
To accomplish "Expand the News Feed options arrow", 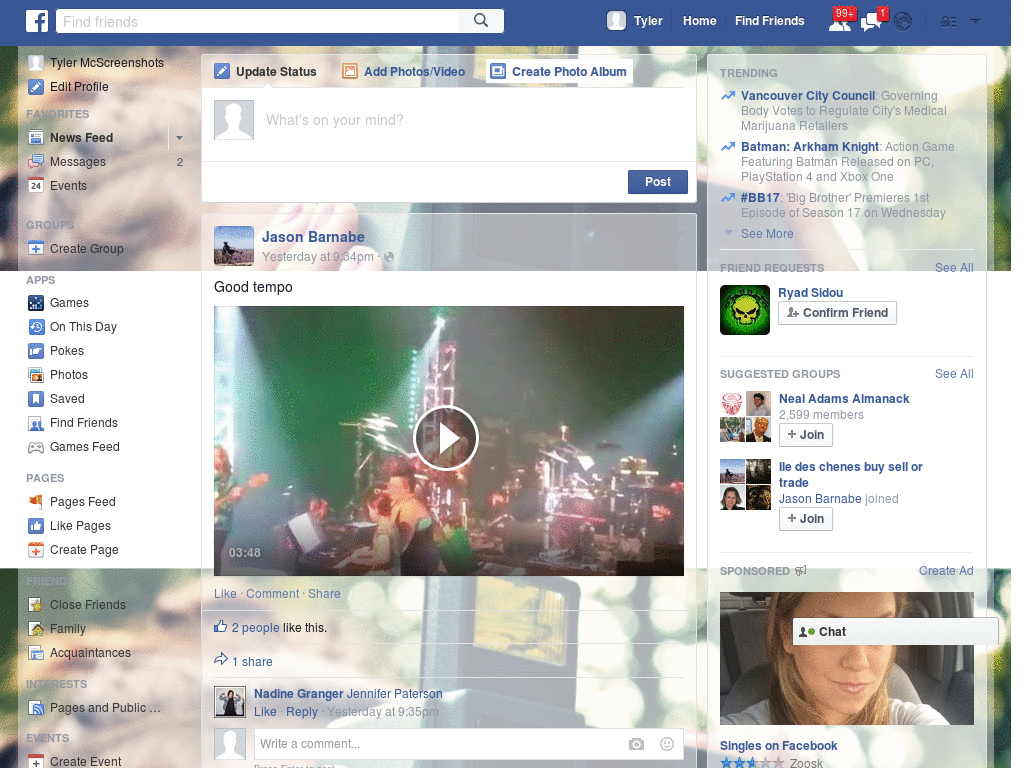I will (179, 138).
